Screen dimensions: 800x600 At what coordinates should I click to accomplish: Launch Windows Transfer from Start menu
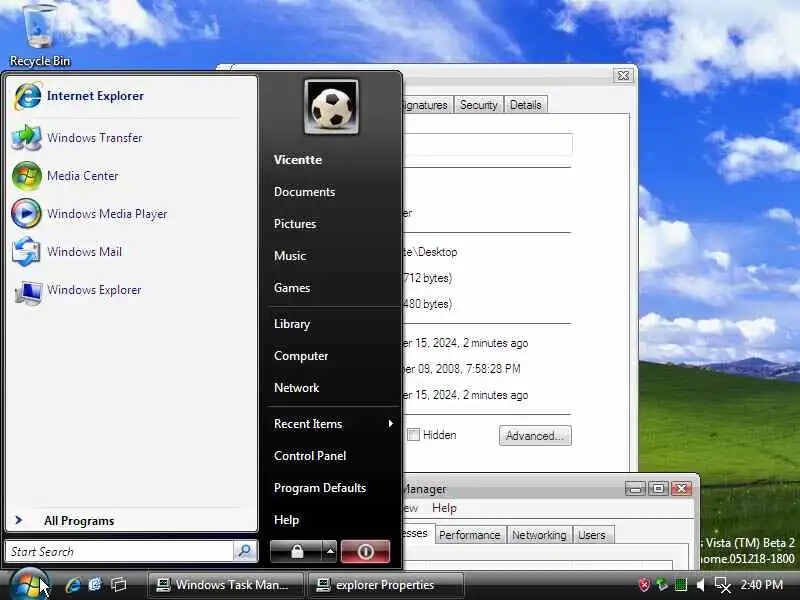(78, 138)
